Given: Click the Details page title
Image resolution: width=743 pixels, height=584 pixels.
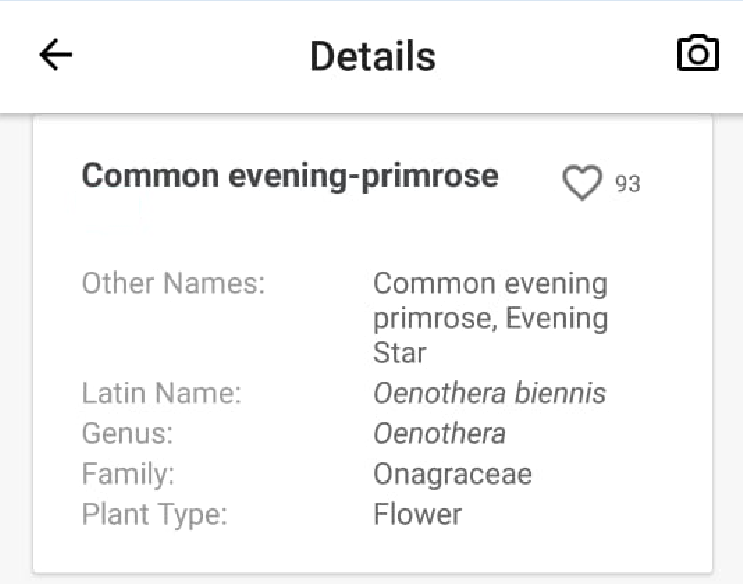Looking at the screenshot, I should pyautogui.click(x=372, y=56).
